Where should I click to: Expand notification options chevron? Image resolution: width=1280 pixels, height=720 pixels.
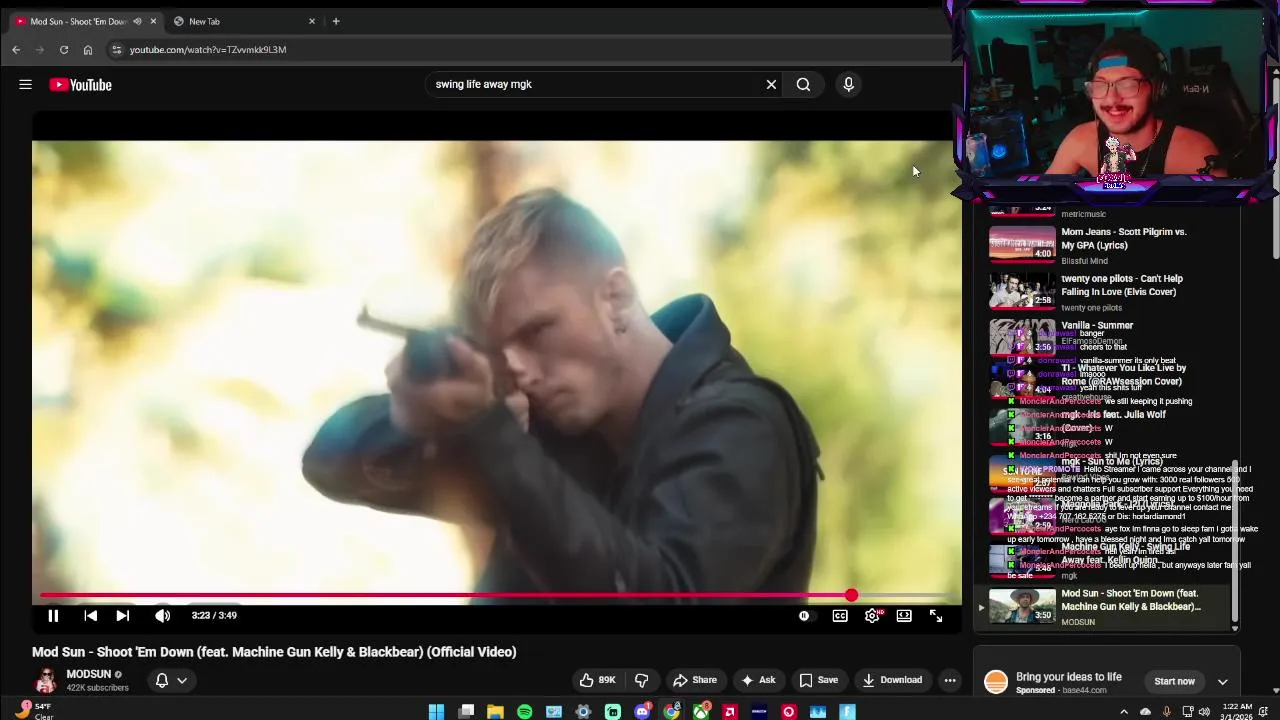pyautogui.click(x=182, y=680)
